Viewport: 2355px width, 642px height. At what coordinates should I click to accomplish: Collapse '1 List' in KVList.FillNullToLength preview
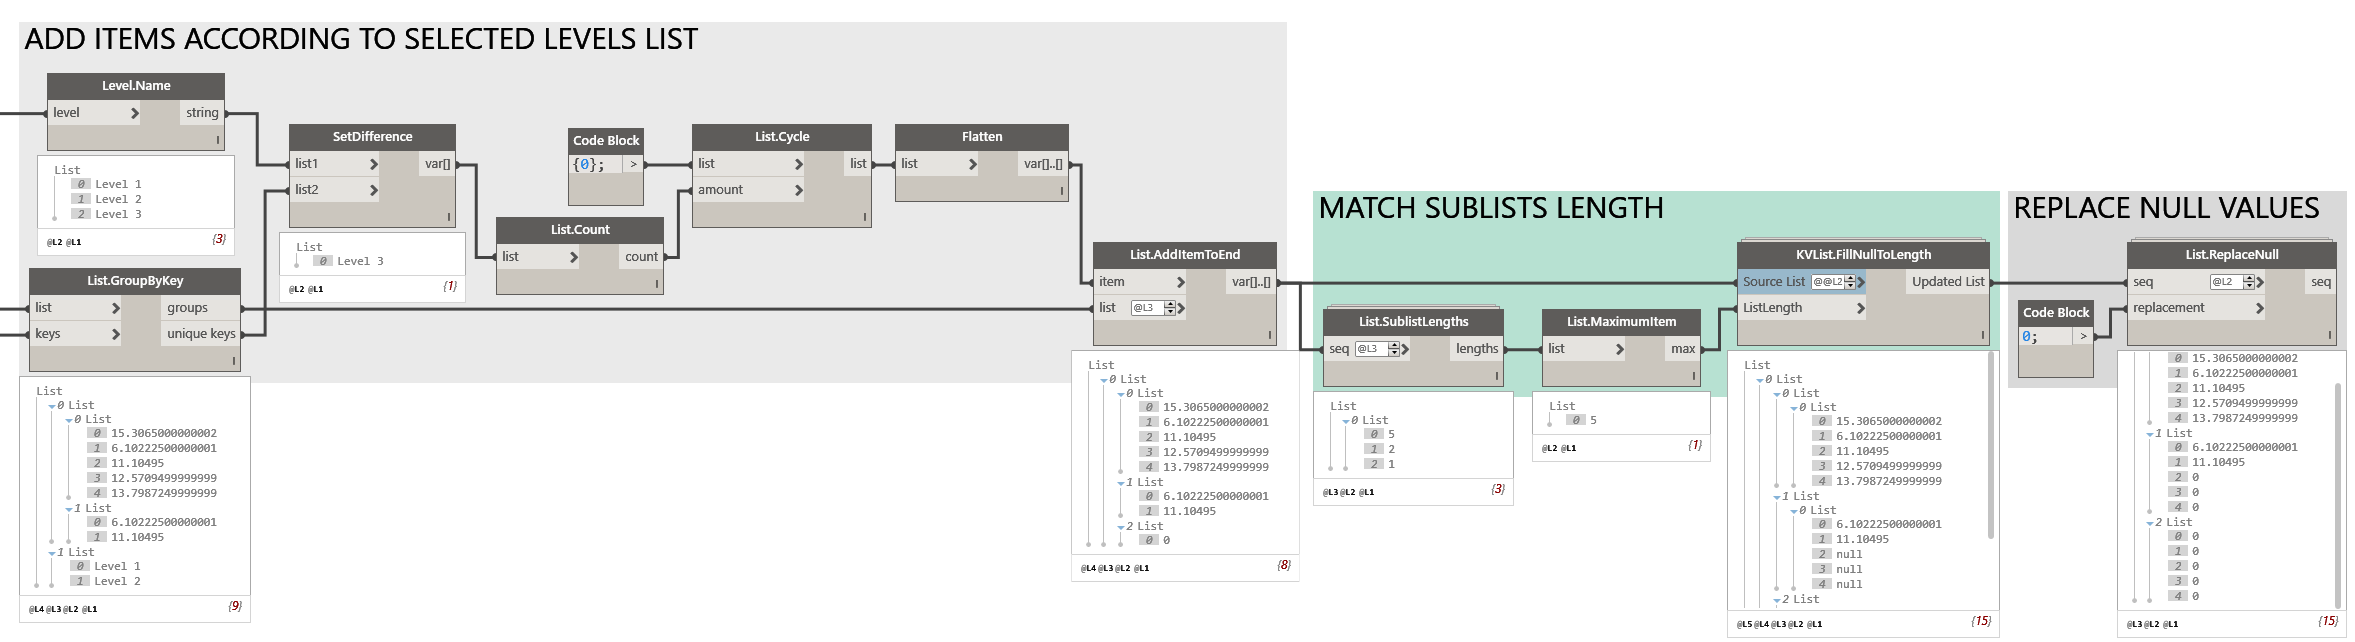[x=1776, y=496]
